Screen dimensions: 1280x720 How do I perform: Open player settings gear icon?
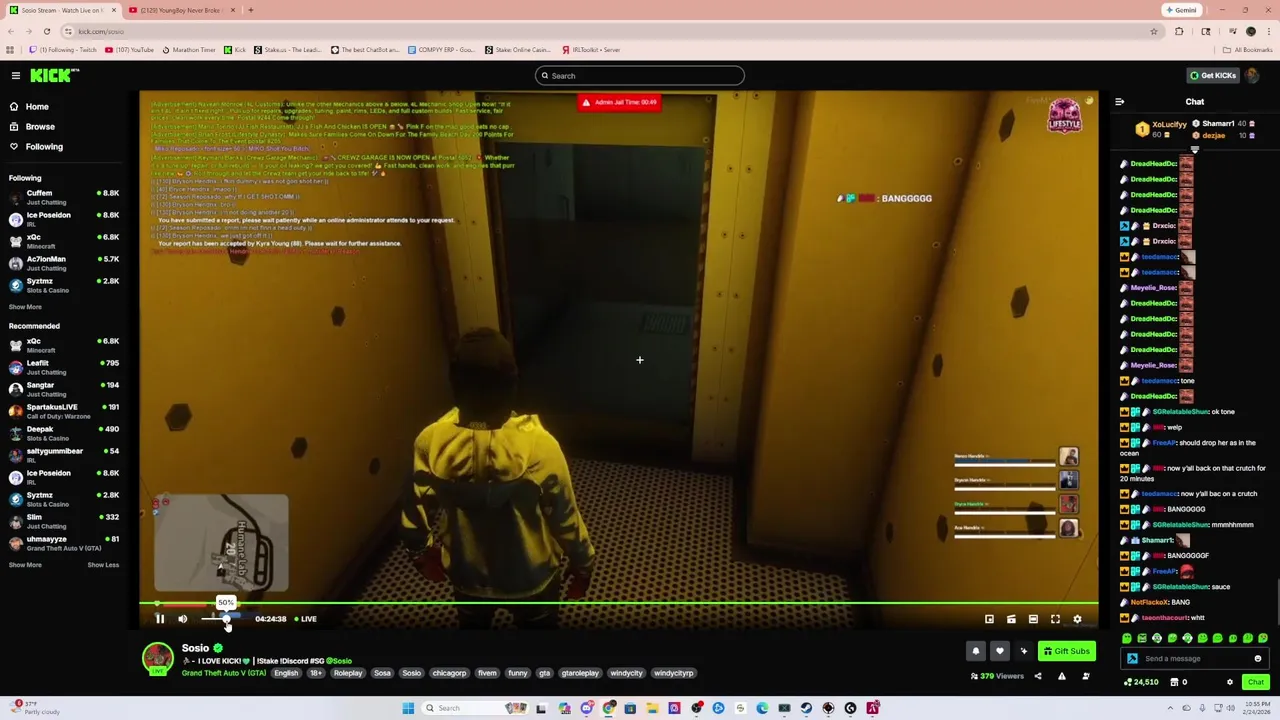1077,619
